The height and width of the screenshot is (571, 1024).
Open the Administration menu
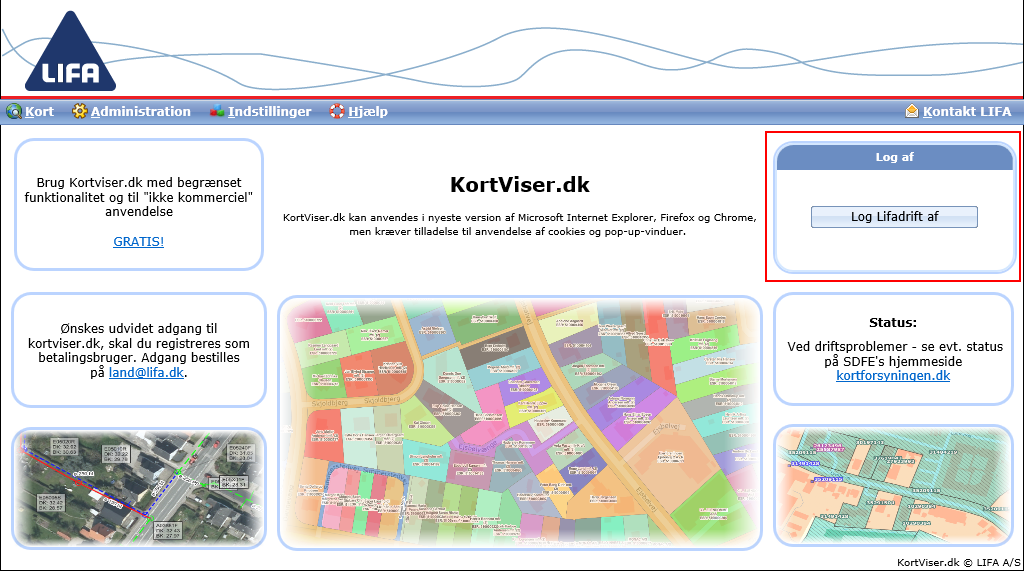[x=140, y=112]
